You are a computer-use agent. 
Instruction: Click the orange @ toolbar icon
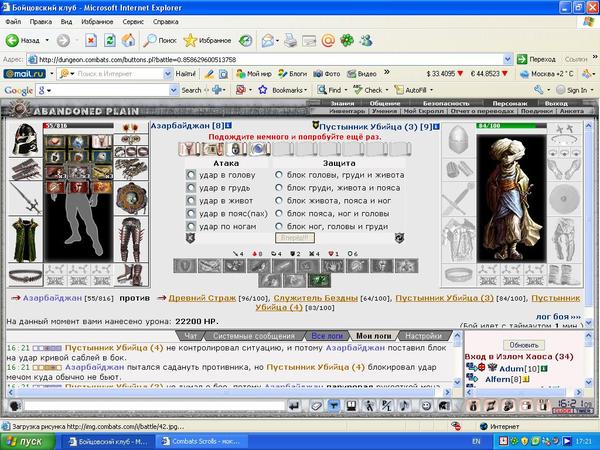(328, 40)
